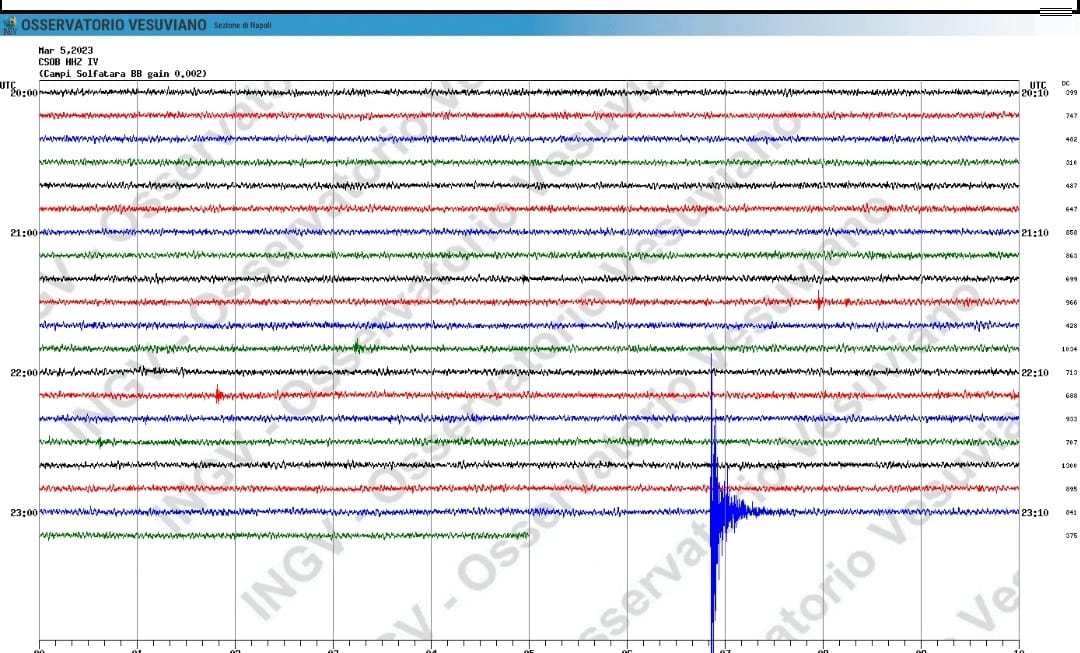Click DC value 933
The image size is (1080, 653).
(x=1071, y=419)
